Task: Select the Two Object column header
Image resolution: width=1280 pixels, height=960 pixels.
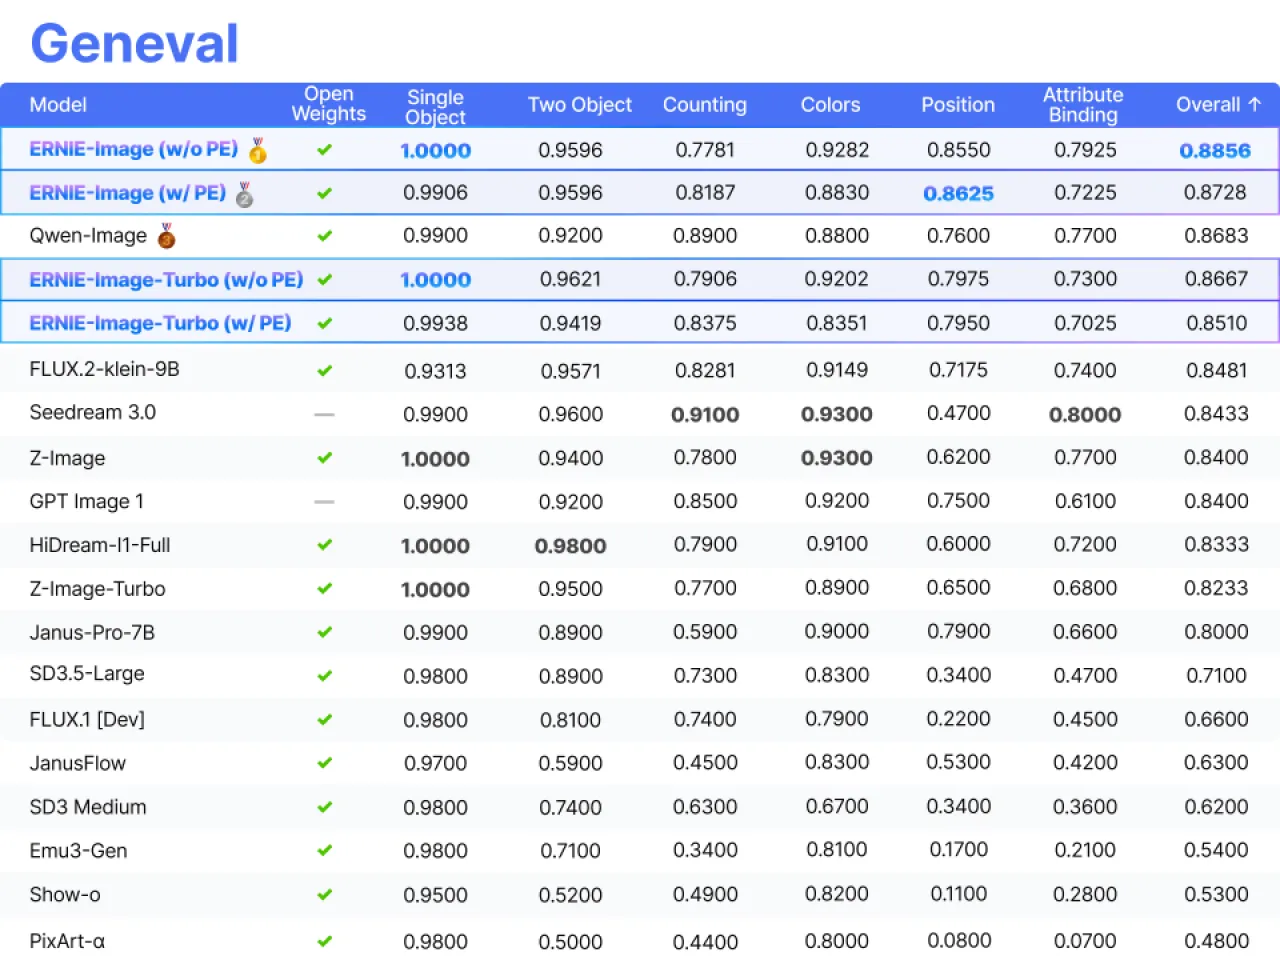Action: [579, 105]
